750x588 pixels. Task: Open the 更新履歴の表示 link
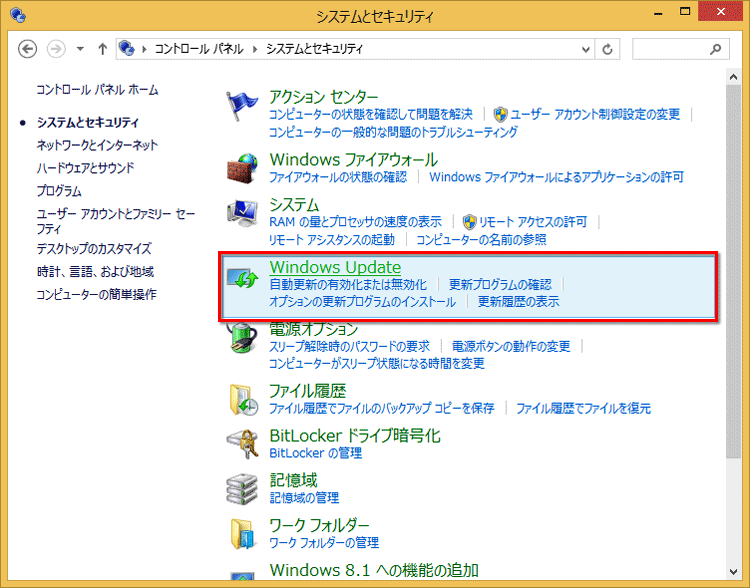pyautogui.click(x=518, y=302)
